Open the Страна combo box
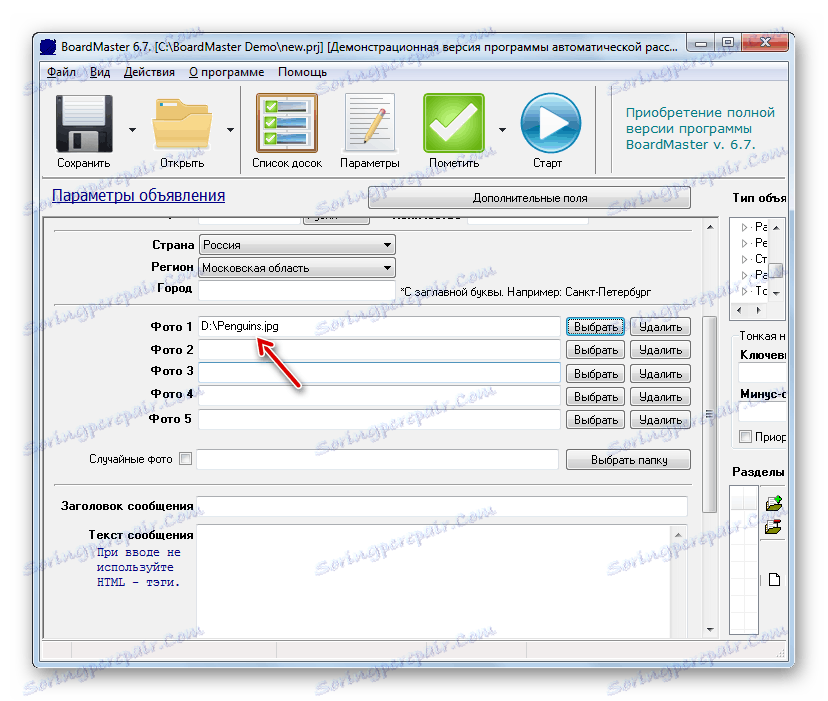The width and height of the screenshot is (828, 701). 297,245
